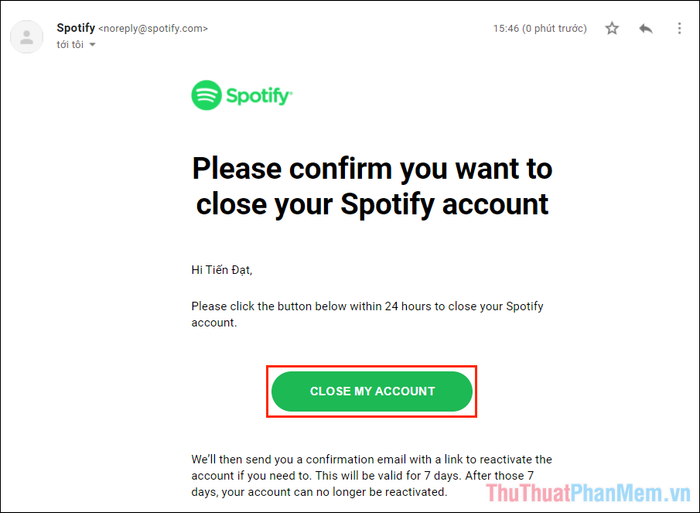The height and width of the screenshot is (513, 700).
Task: Select the noreply@spotify.com address
Action: (x=153, y=29)
